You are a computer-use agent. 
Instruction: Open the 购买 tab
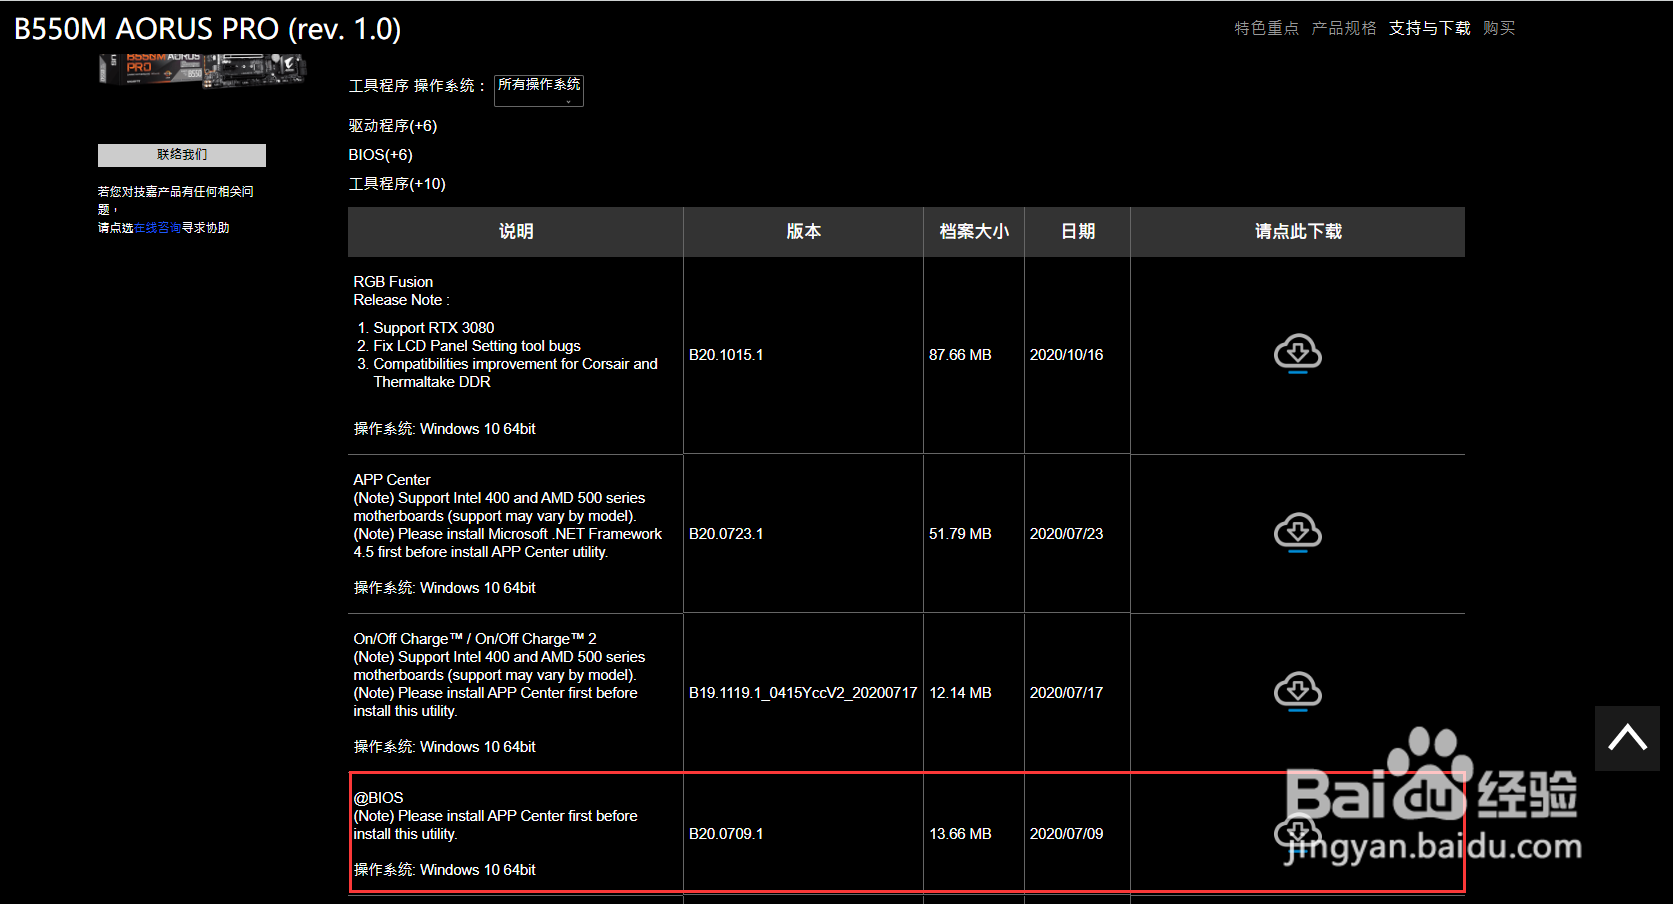1499,28
